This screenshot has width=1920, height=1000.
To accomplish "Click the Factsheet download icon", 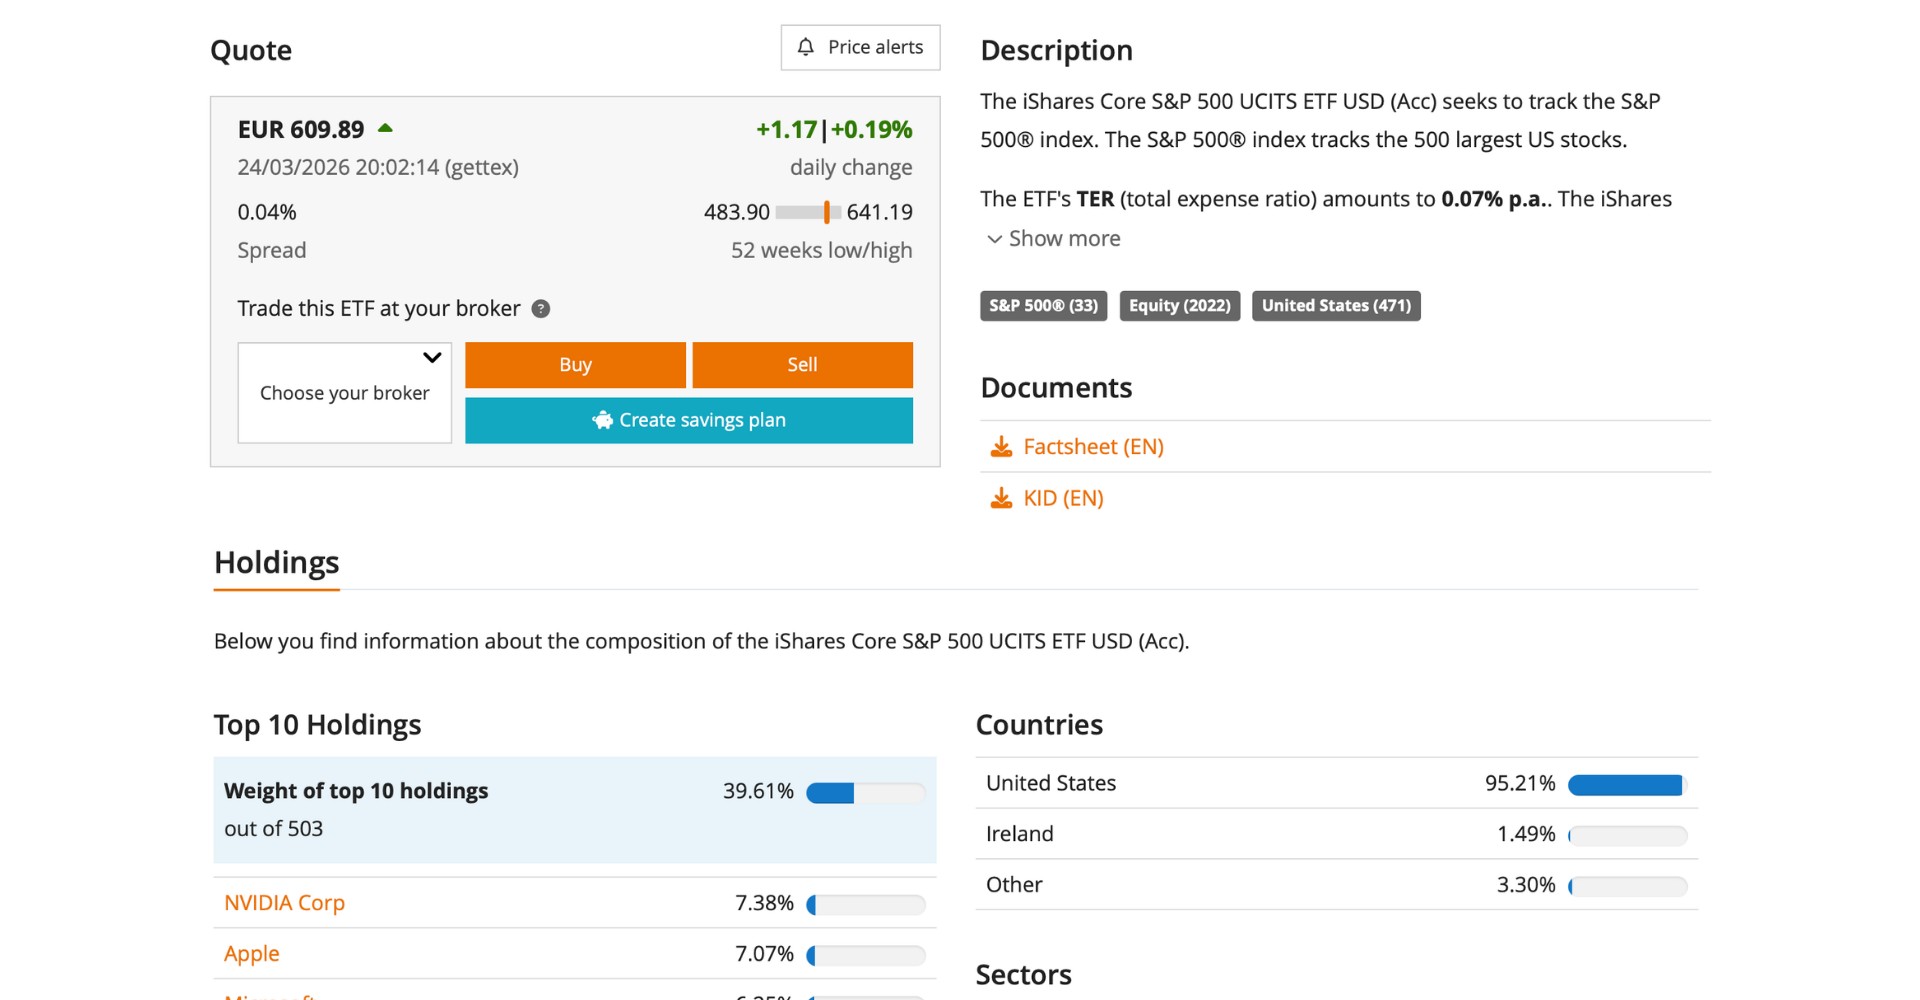I will pyautogui.click(x=1000, y=447).
